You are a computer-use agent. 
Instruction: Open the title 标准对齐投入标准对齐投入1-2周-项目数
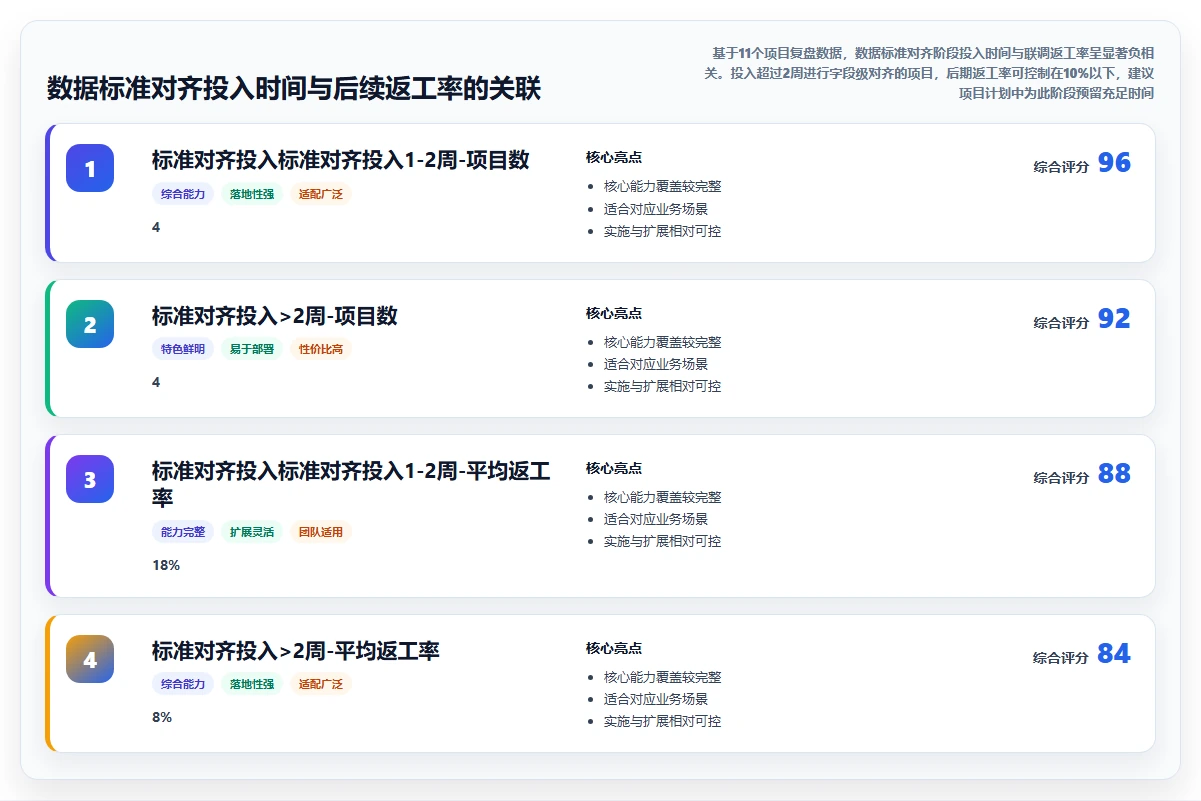[341, 160]
